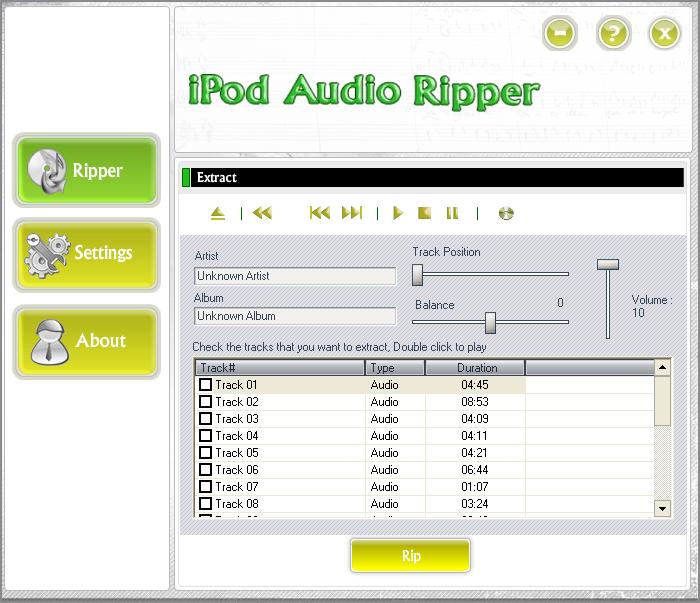Start playback with the play icon

398,213
